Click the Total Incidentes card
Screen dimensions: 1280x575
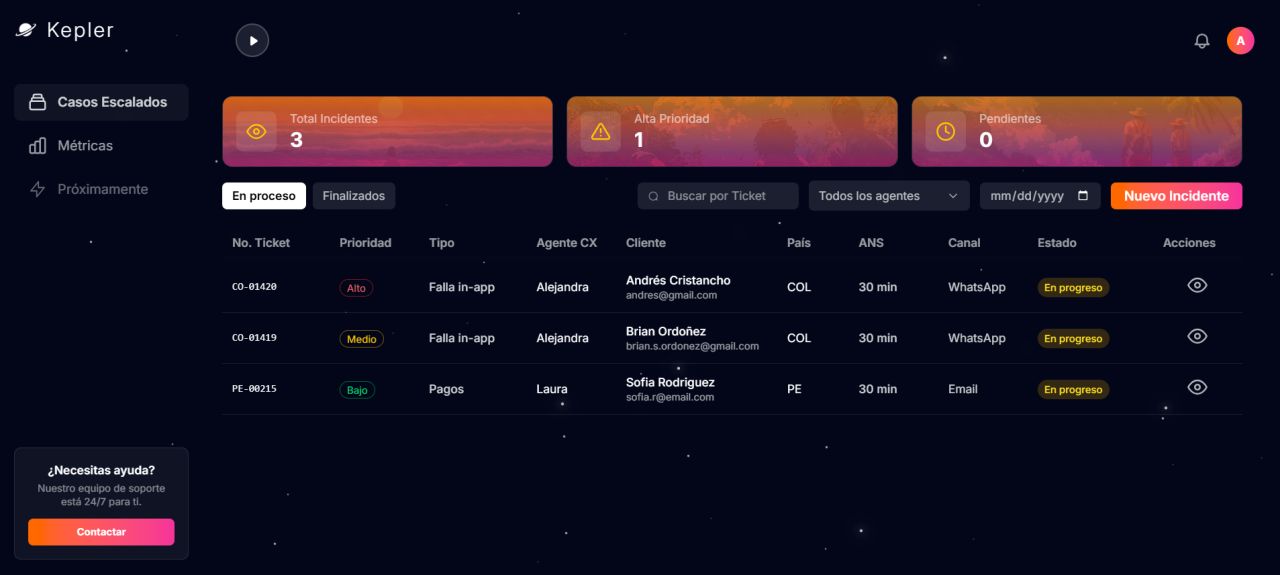click(x=387, y=131)
